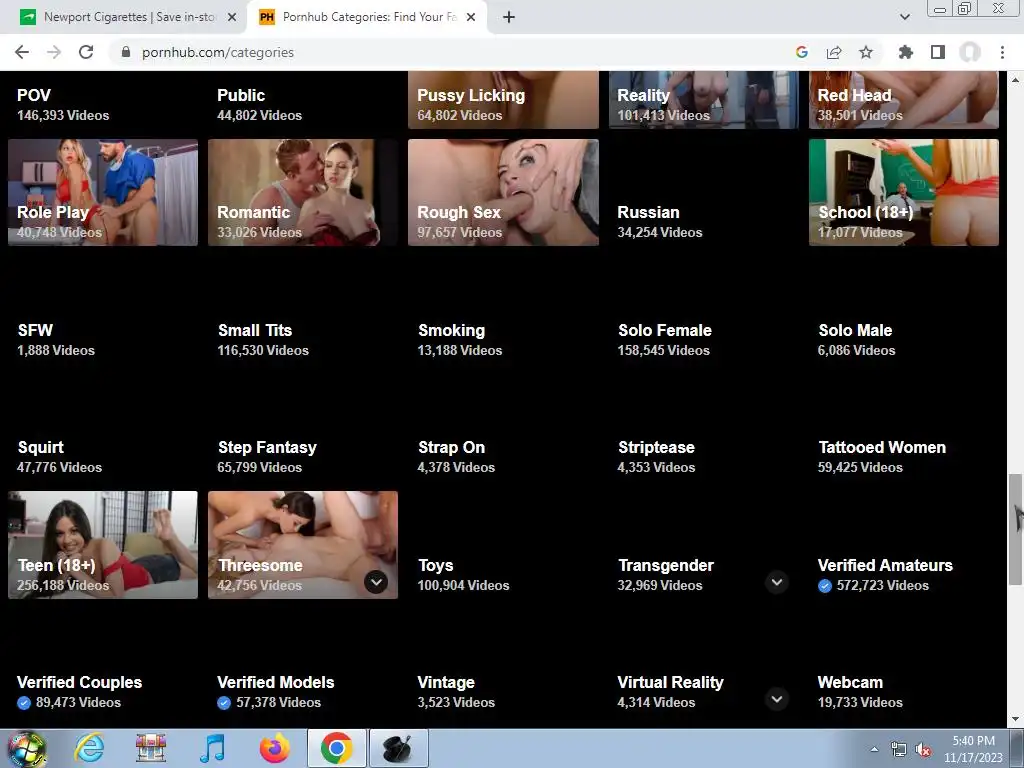Click the page scrollbar down arrow
1024x768 pixels.
coord(1015,719)
